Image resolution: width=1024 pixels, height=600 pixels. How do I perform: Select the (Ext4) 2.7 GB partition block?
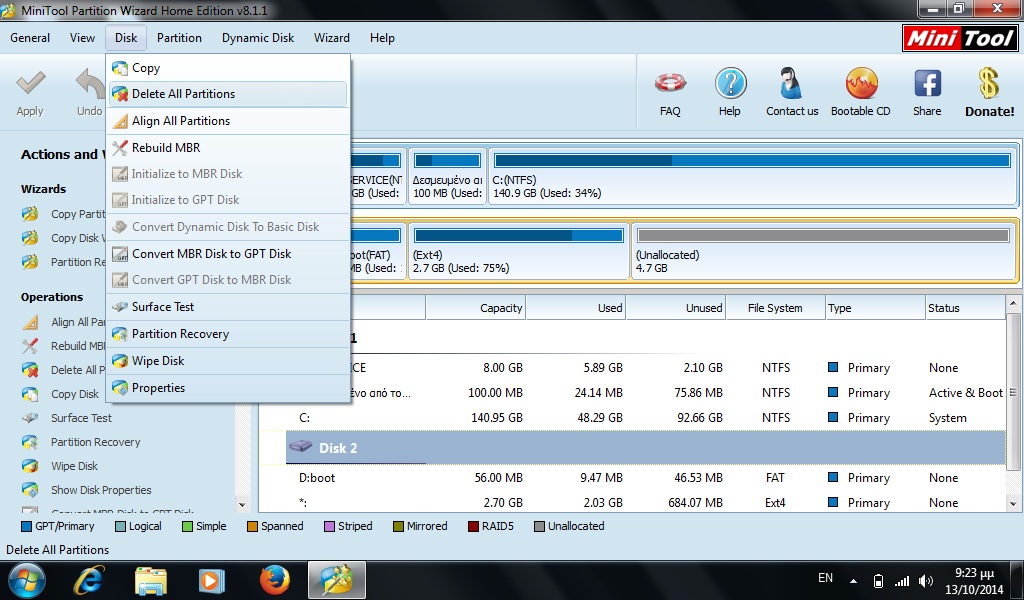click(x=519, y=251)
